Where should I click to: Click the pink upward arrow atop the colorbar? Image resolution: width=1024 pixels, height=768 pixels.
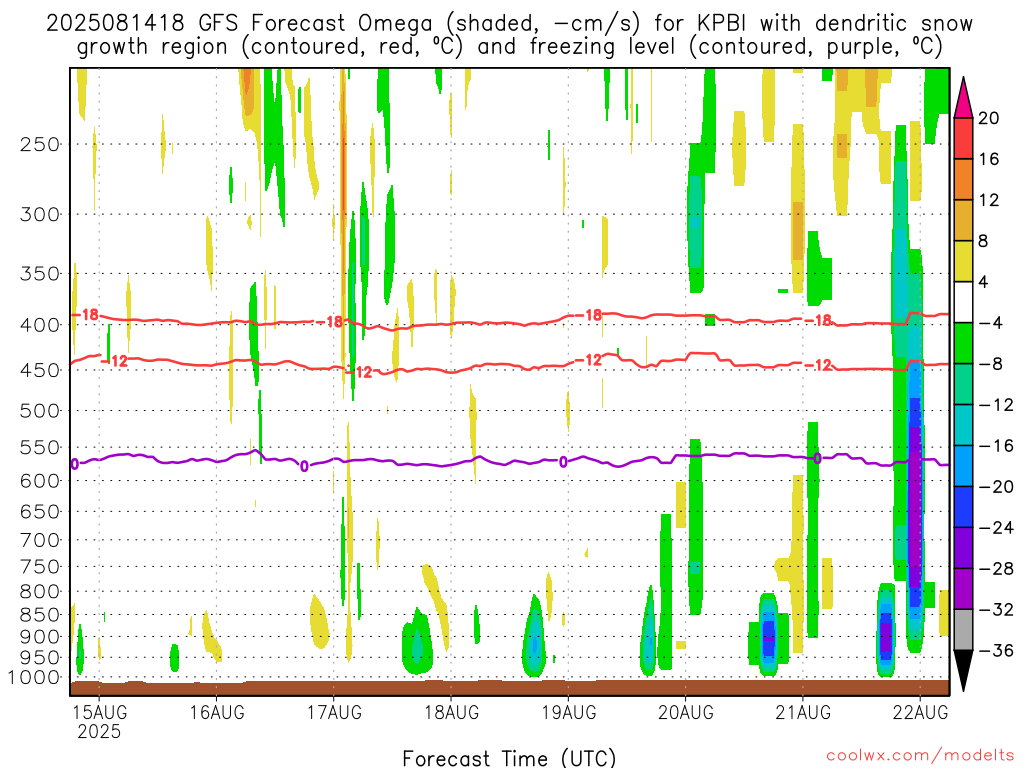click(x=963, y=98)
